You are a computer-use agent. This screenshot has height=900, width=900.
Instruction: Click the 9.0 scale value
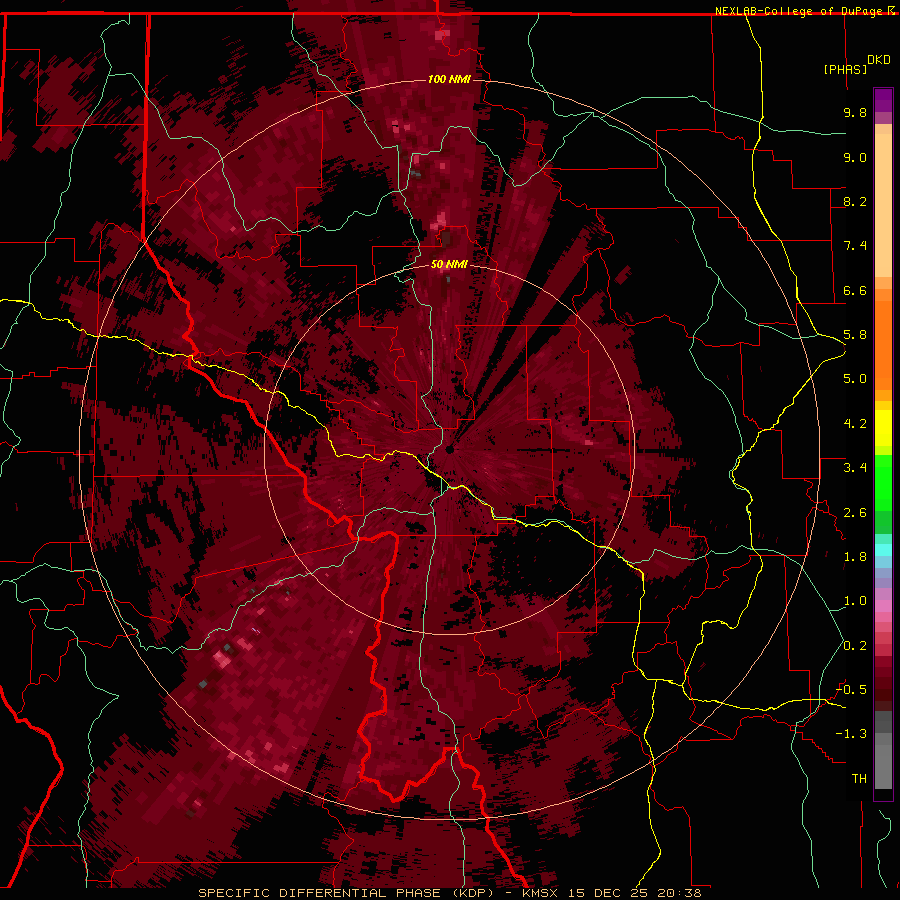click(x=855, y=158)
